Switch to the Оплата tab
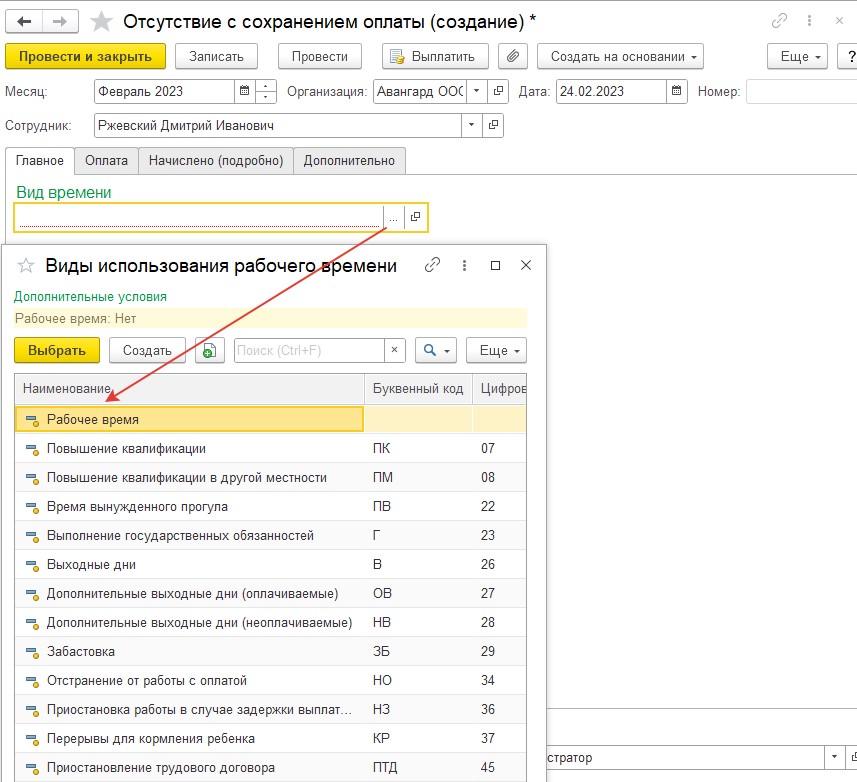Viewport: 857px width, 782px height. click(107, 161)
